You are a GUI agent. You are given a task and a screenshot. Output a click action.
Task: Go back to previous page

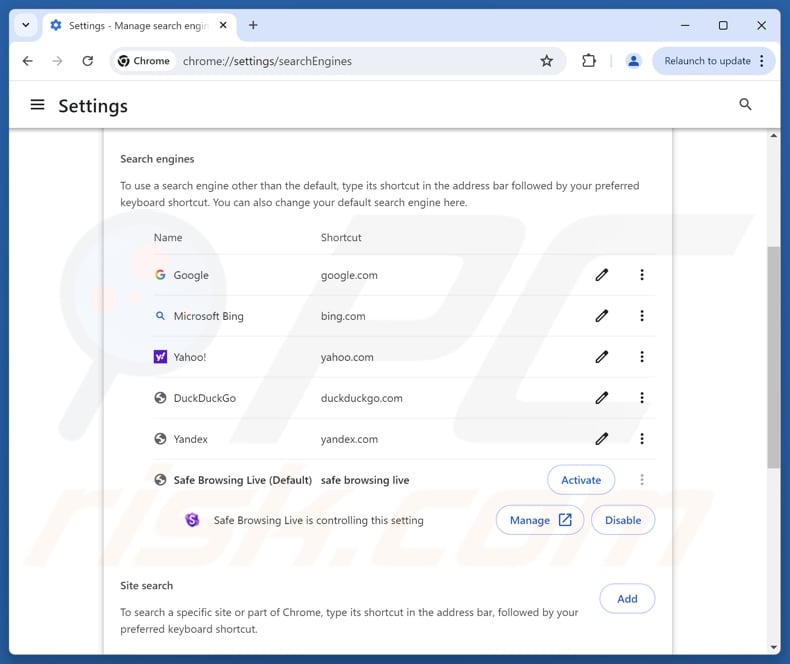click(x=28, y=61)
